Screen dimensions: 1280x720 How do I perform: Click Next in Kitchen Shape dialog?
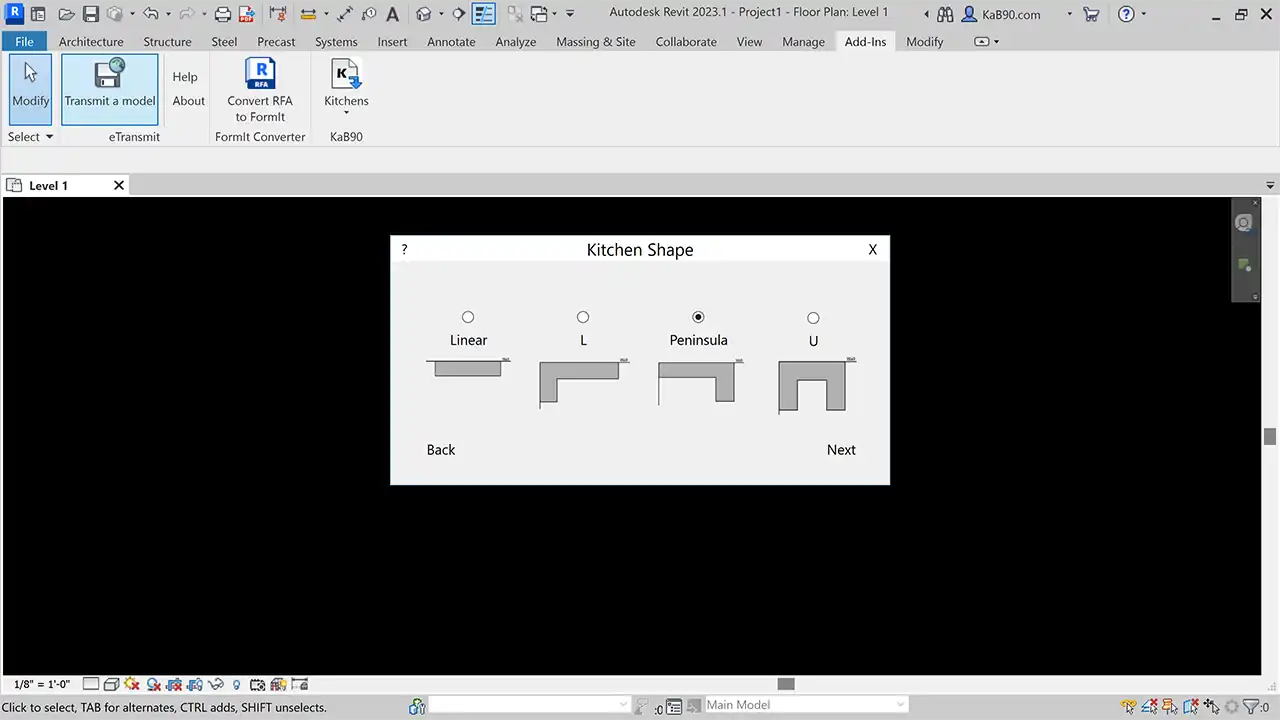(x=841, y=450)
